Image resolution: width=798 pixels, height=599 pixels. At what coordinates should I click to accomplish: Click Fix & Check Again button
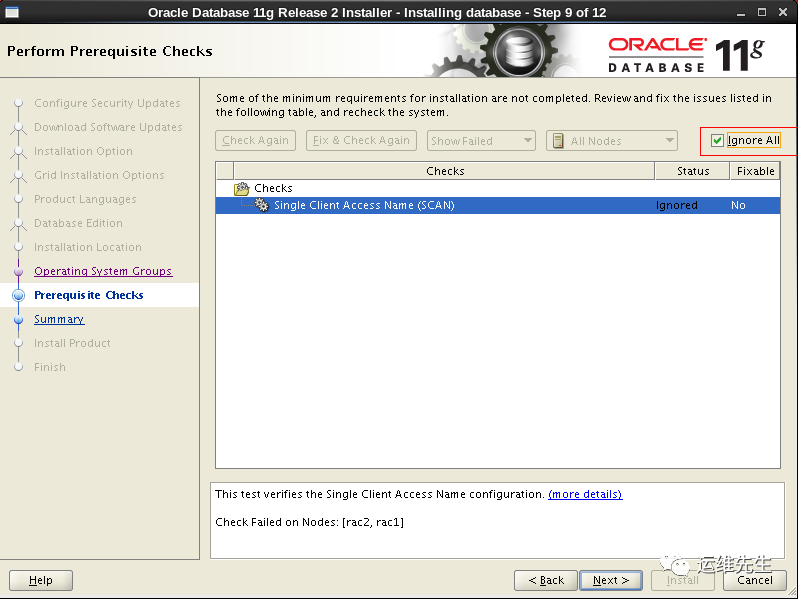[361, 140]
